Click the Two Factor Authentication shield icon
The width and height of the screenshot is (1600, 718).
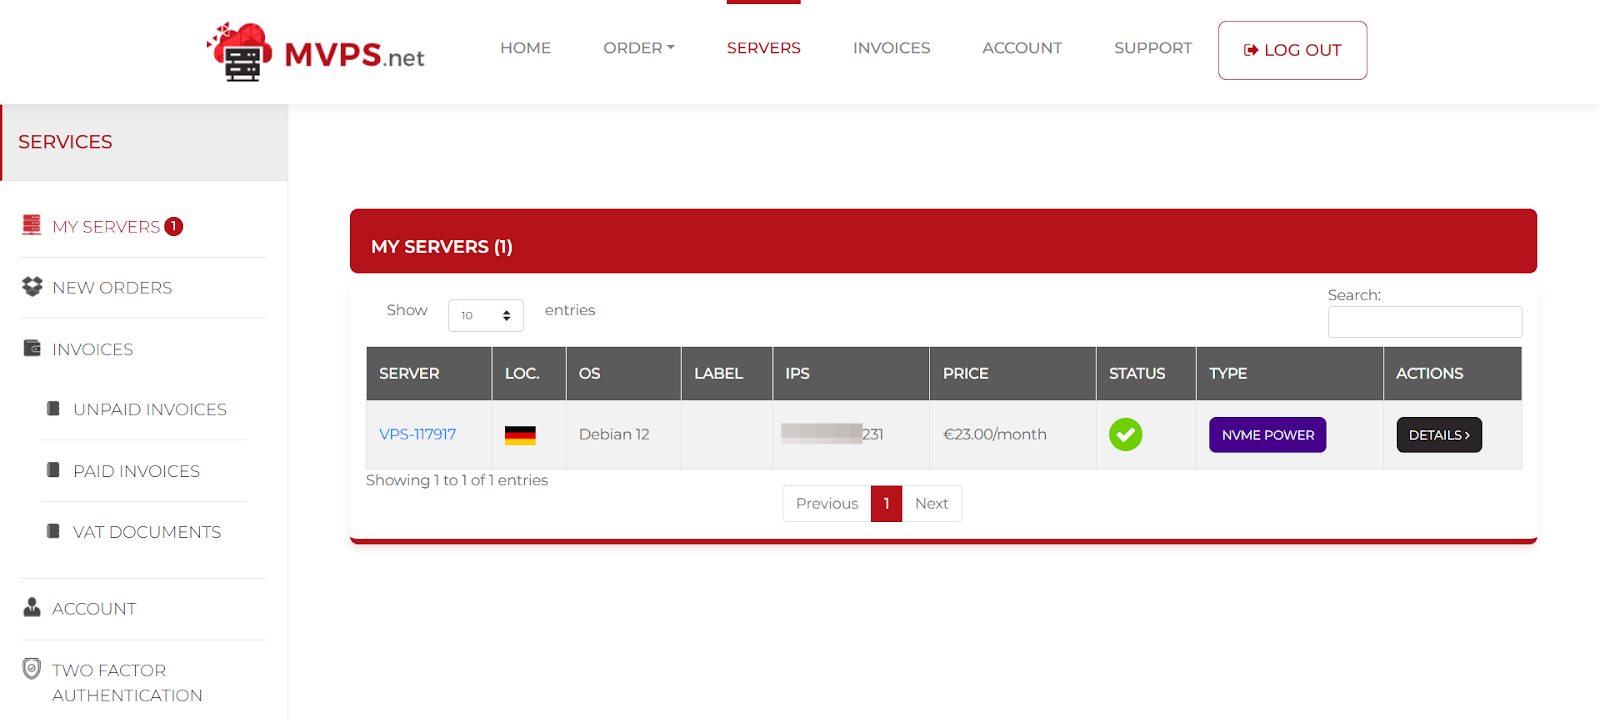pos(32,668)
